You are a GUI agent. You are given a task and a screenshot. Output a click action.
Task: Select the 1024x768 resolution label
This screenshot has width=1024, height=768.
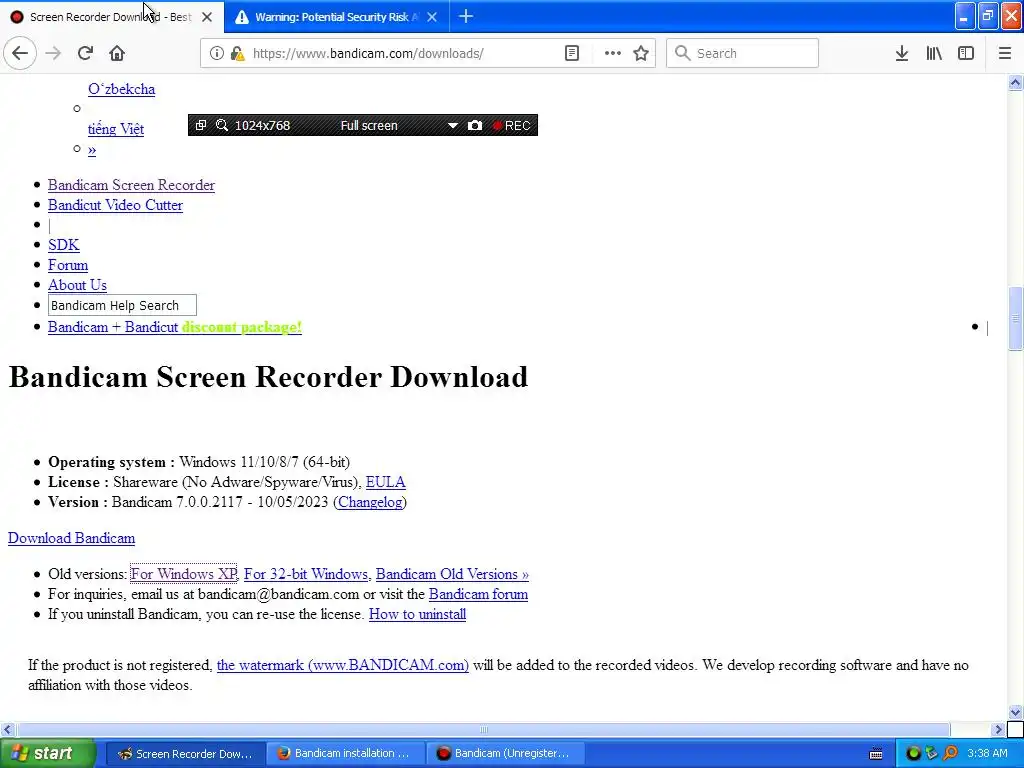pyautogui.click(x=262, y=125)
